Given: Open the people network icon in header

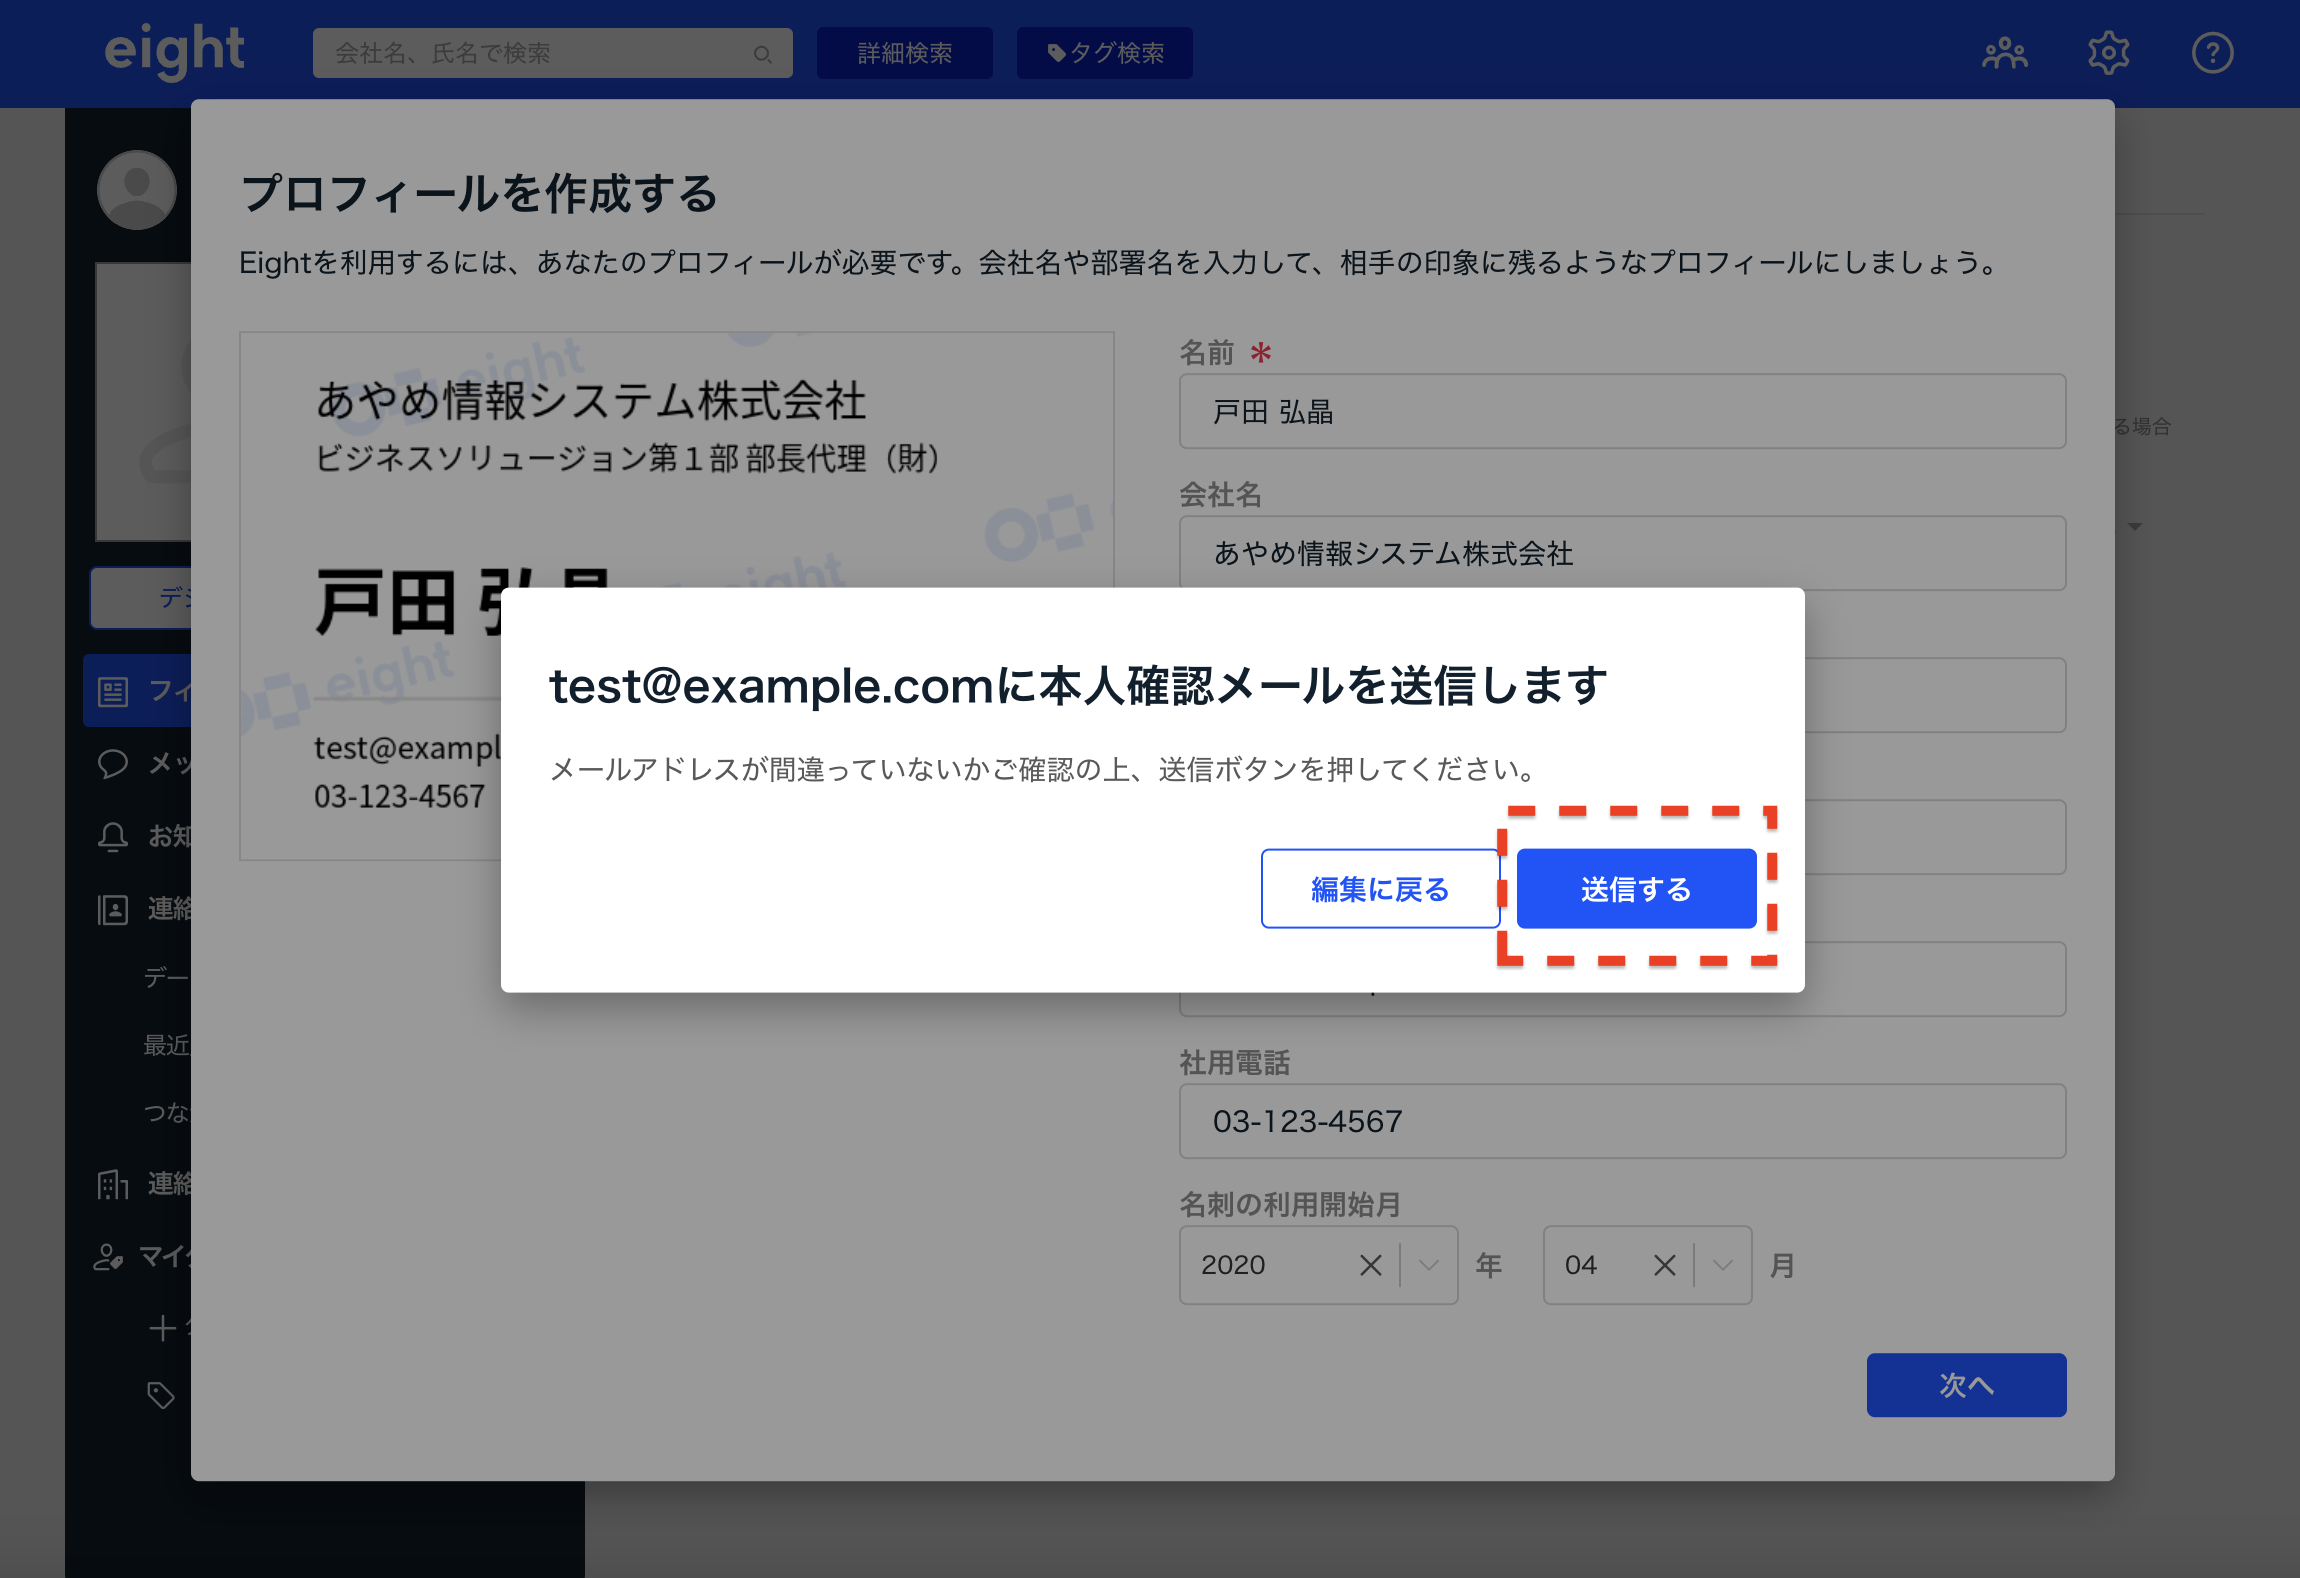Looking at the screenshot, I should click(2004, 53).
